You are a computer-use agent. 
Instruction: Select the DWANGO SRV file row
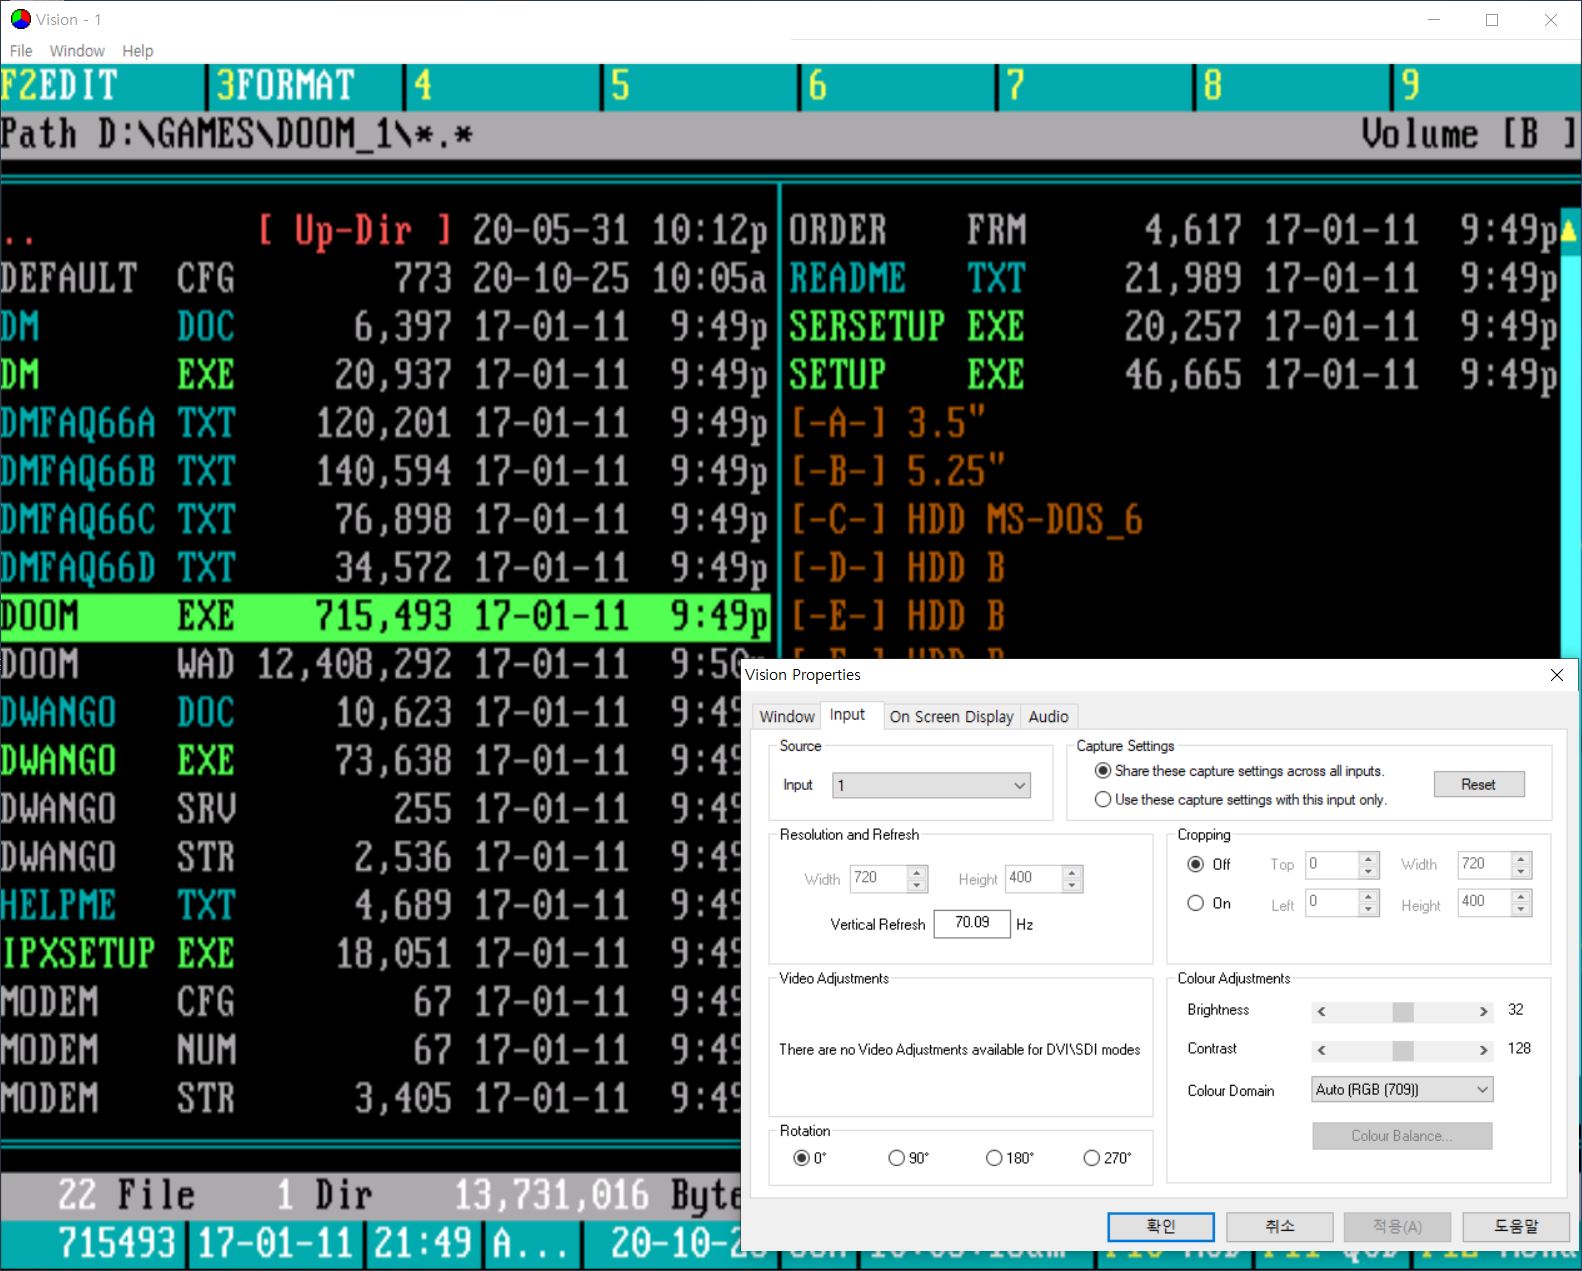coord(372,810)
